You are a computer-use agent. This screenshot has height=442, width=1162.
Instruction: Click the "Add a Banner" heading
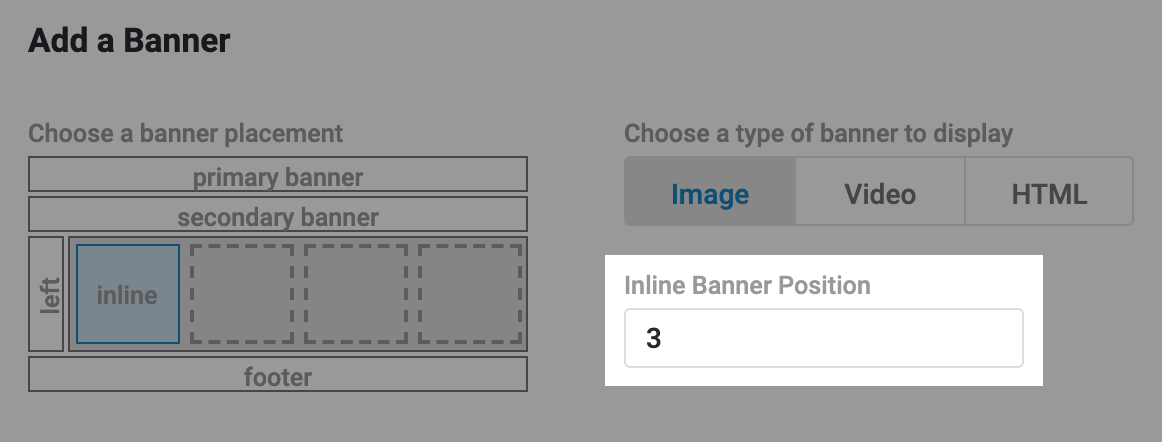pos(129,41)
